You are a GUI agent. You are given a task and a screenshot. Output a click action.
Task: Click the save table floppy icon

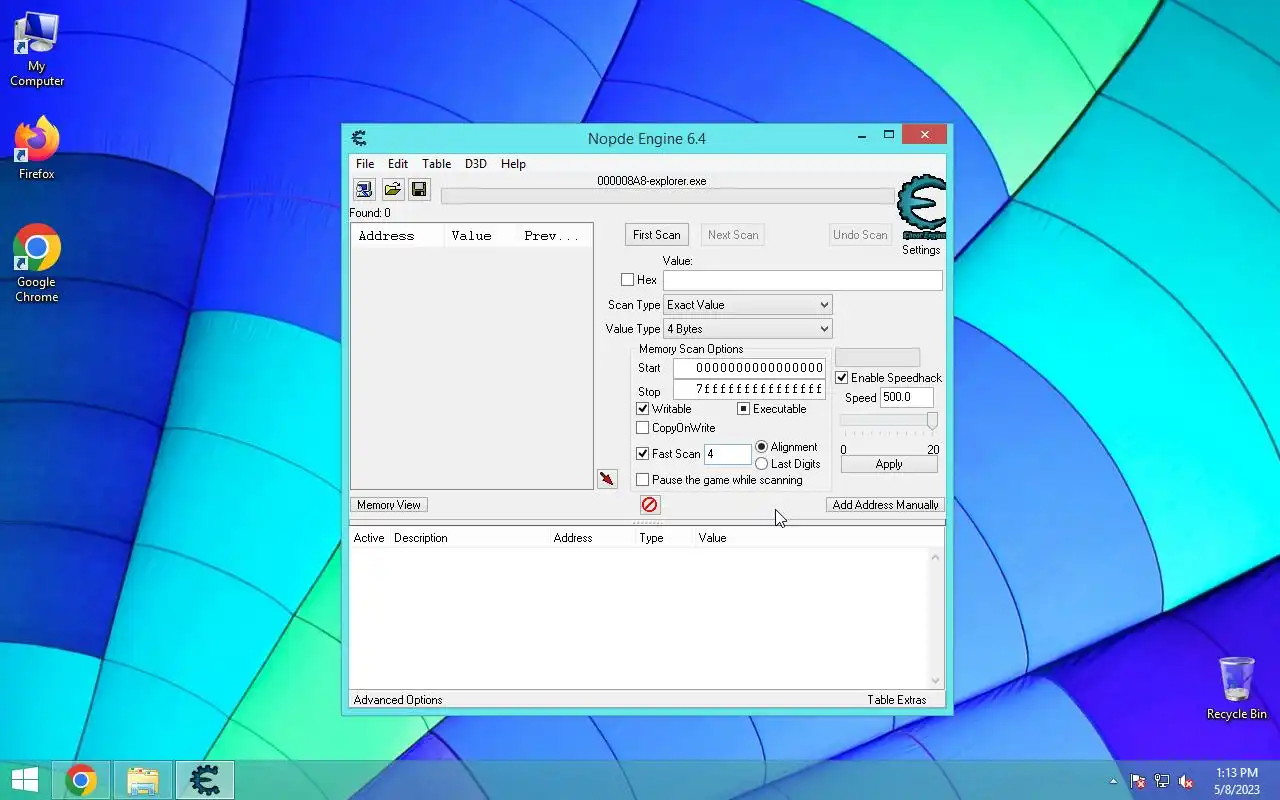coord(419,190)
